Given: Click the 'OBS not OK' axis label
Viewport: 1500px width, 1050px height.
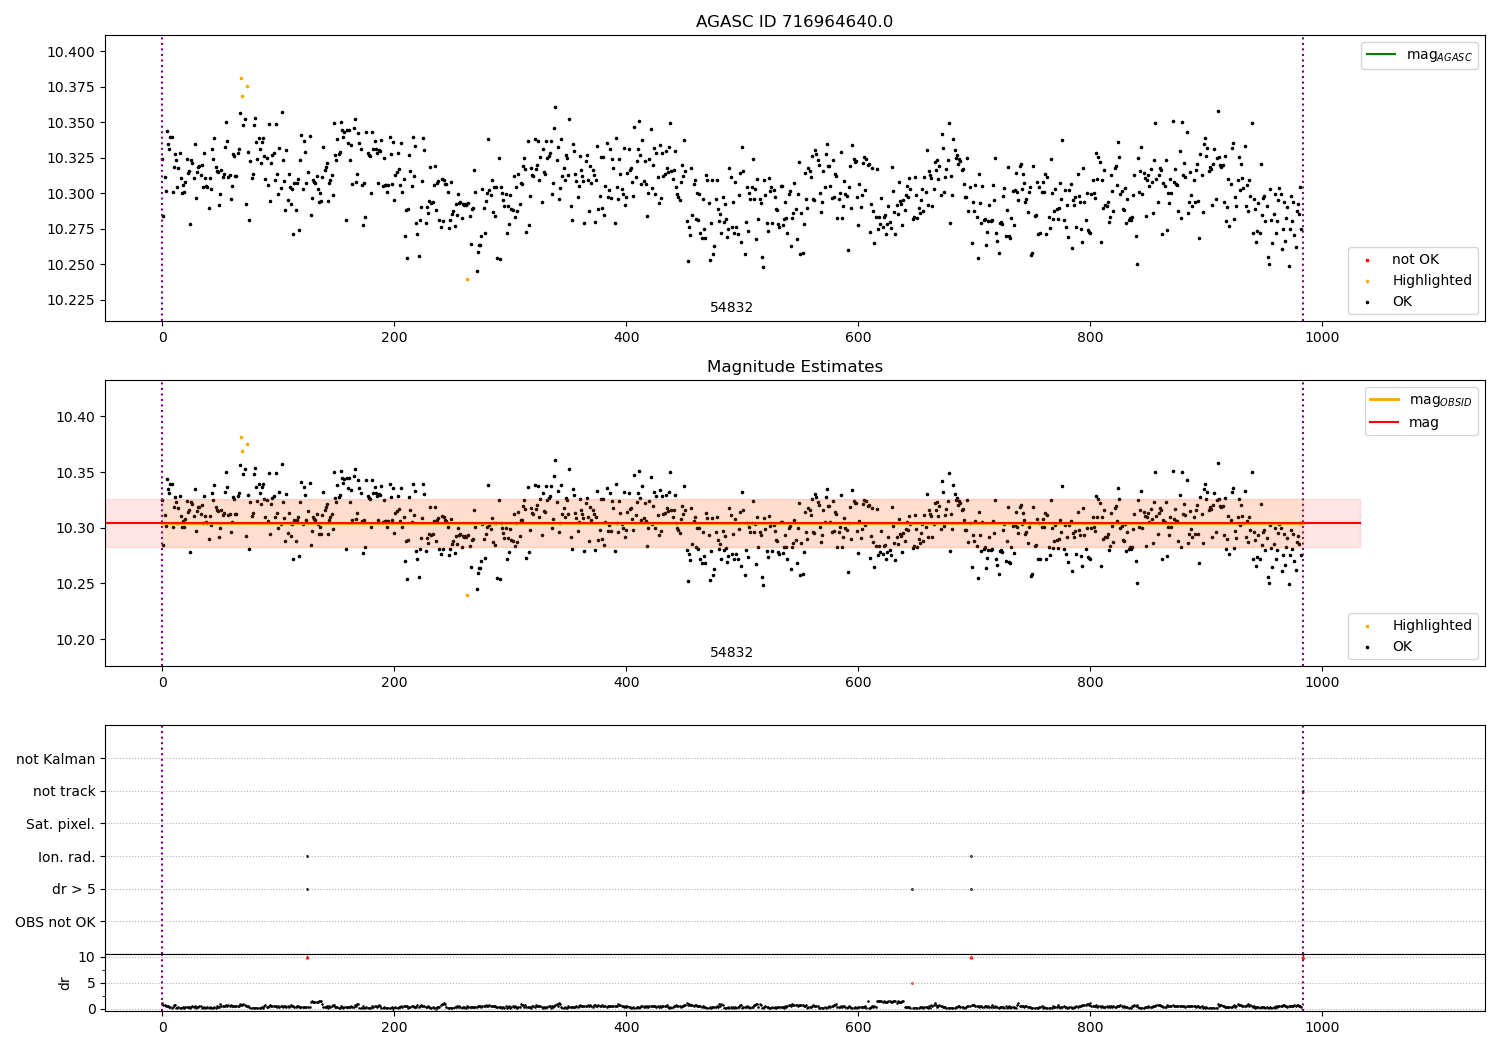Looking at the screenshot, I should point(56,923).
